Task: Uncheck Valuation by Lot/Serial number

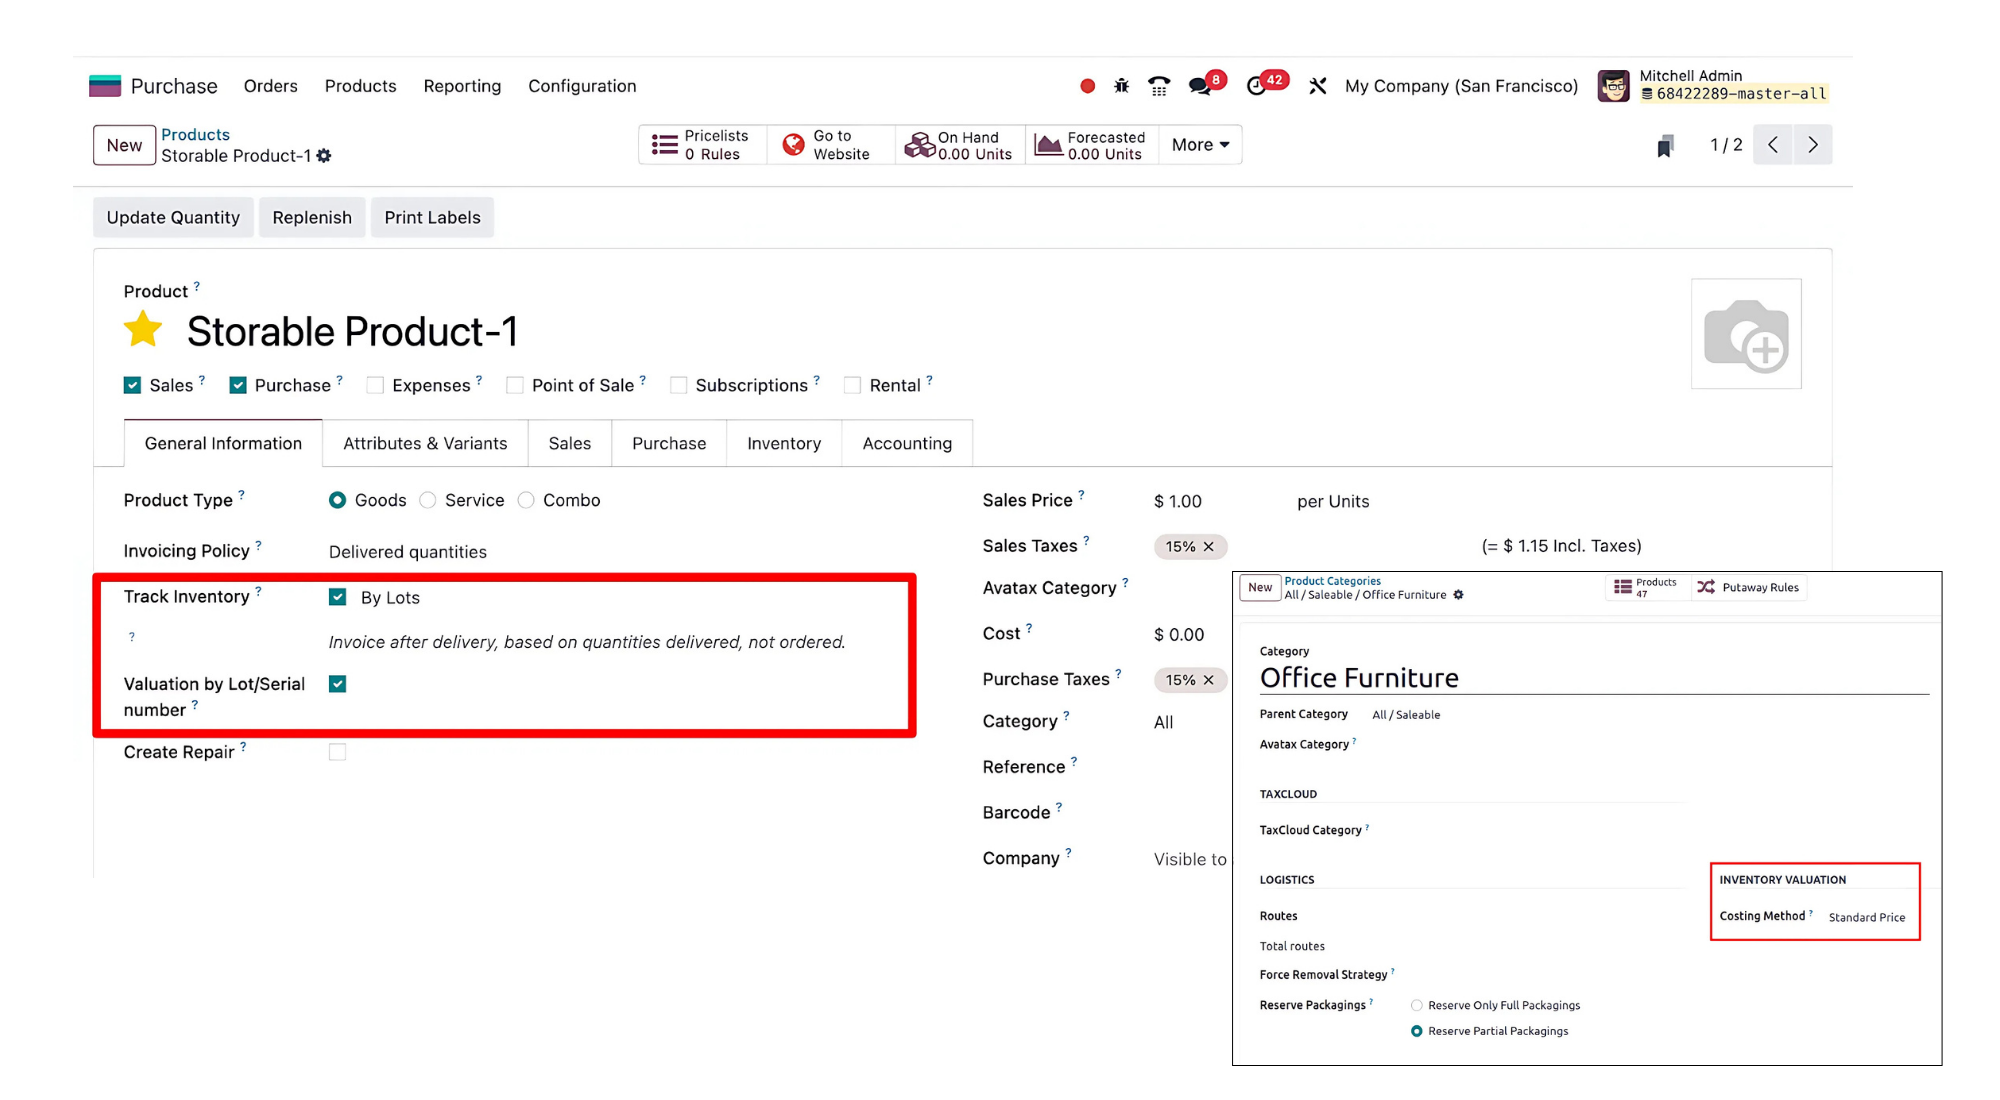Action: [x=338, y=684]
